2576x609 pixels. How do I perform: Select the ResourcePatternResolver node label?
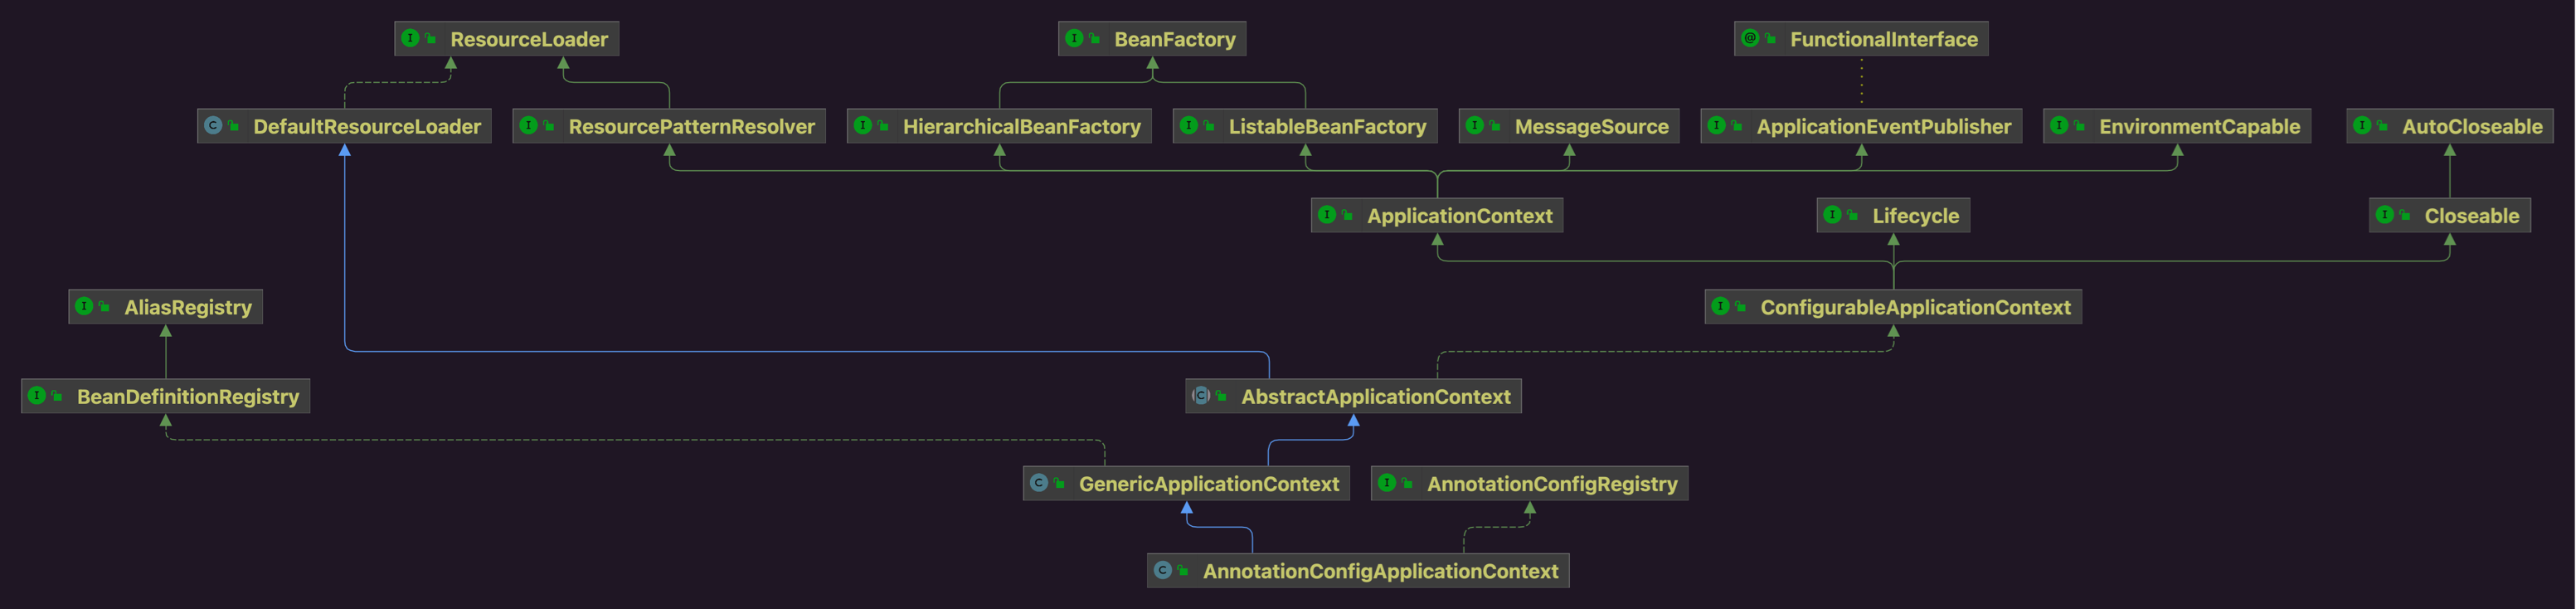(691, 127)
